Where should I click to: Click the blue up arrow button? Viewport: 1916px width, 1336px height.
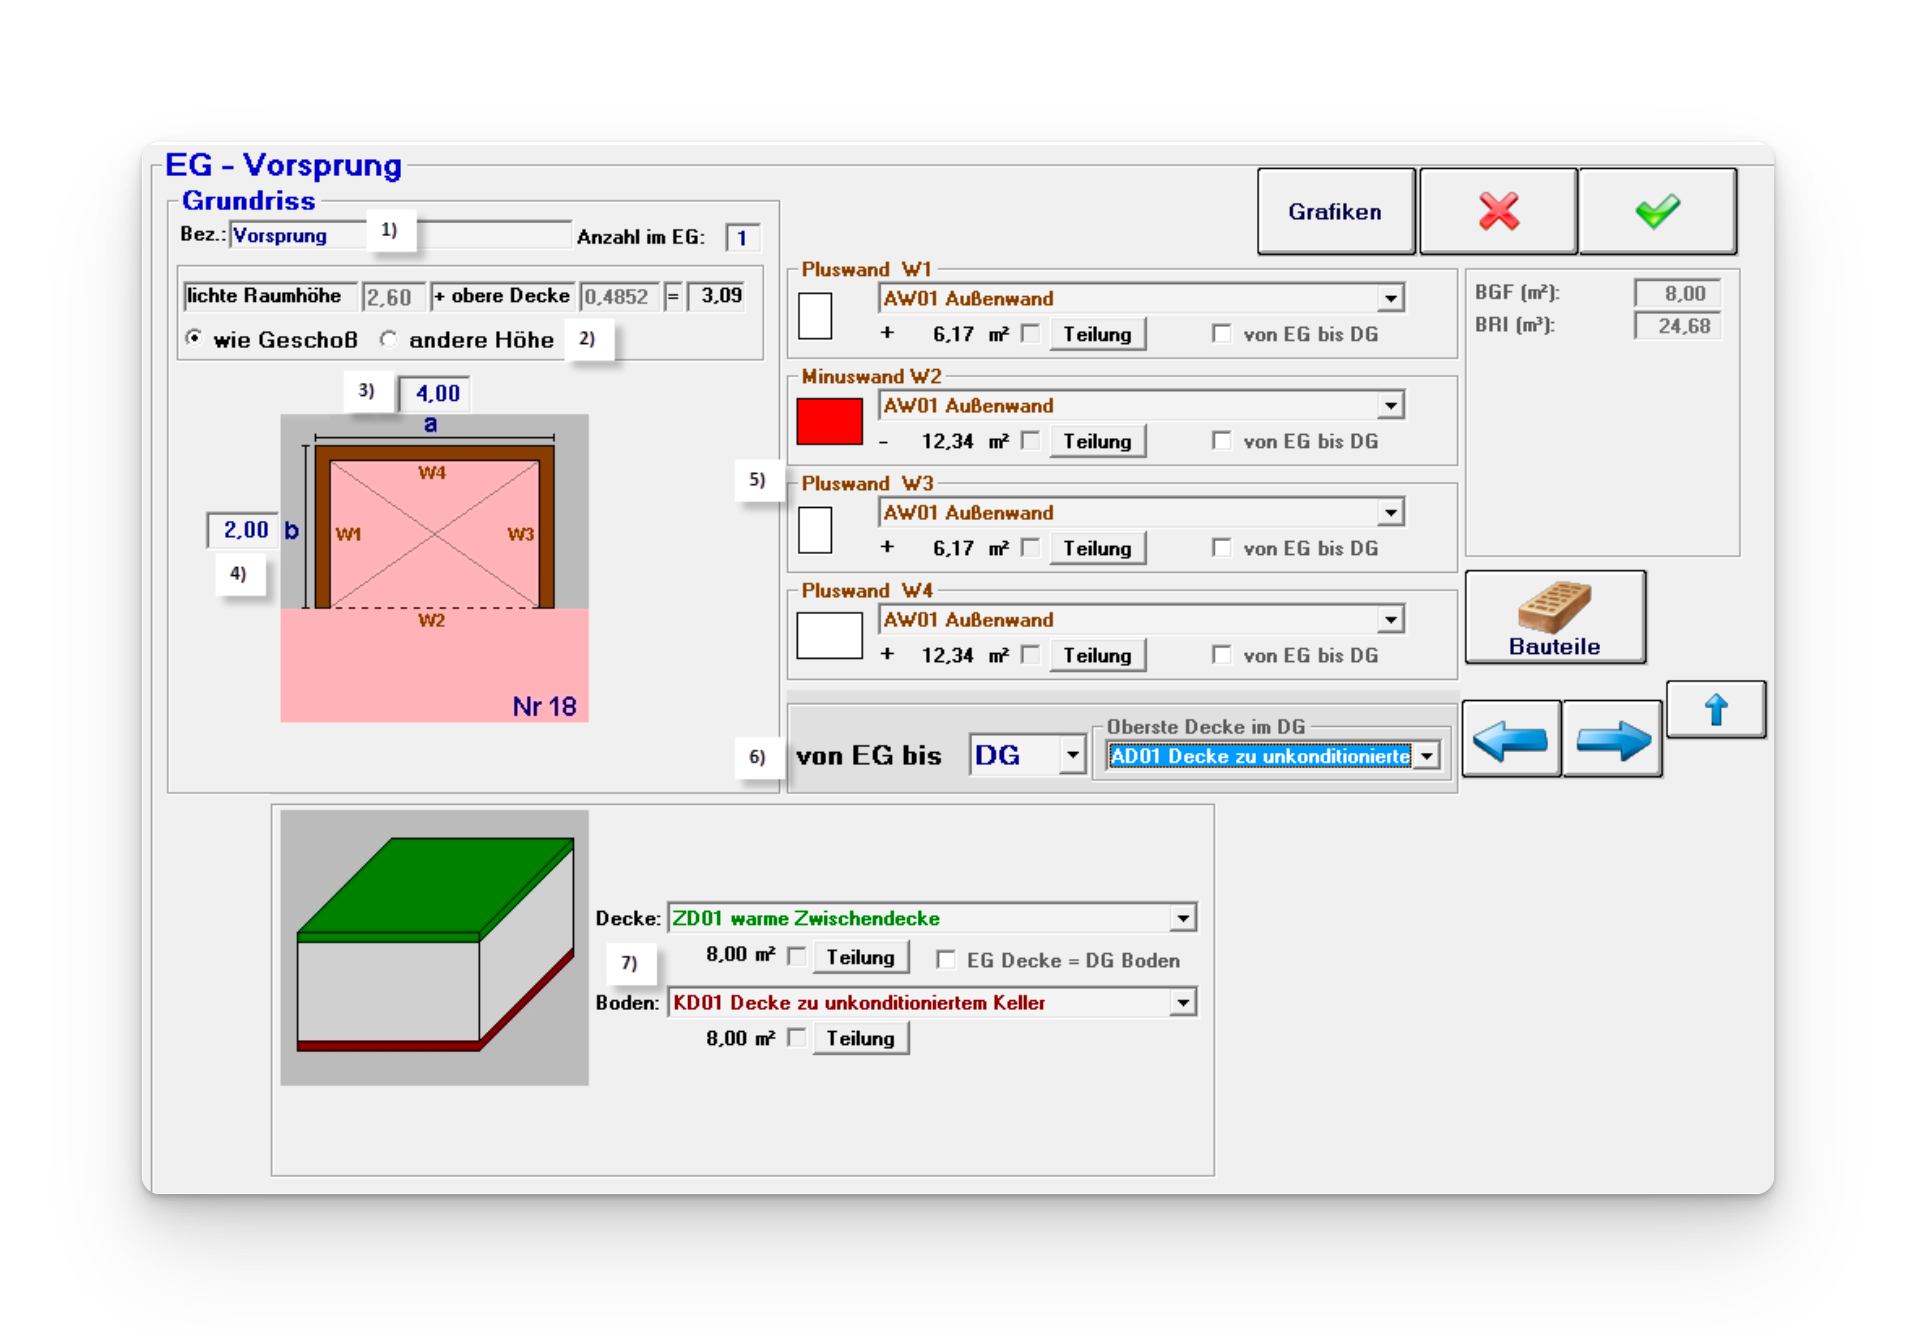[x=1715, y=710]
